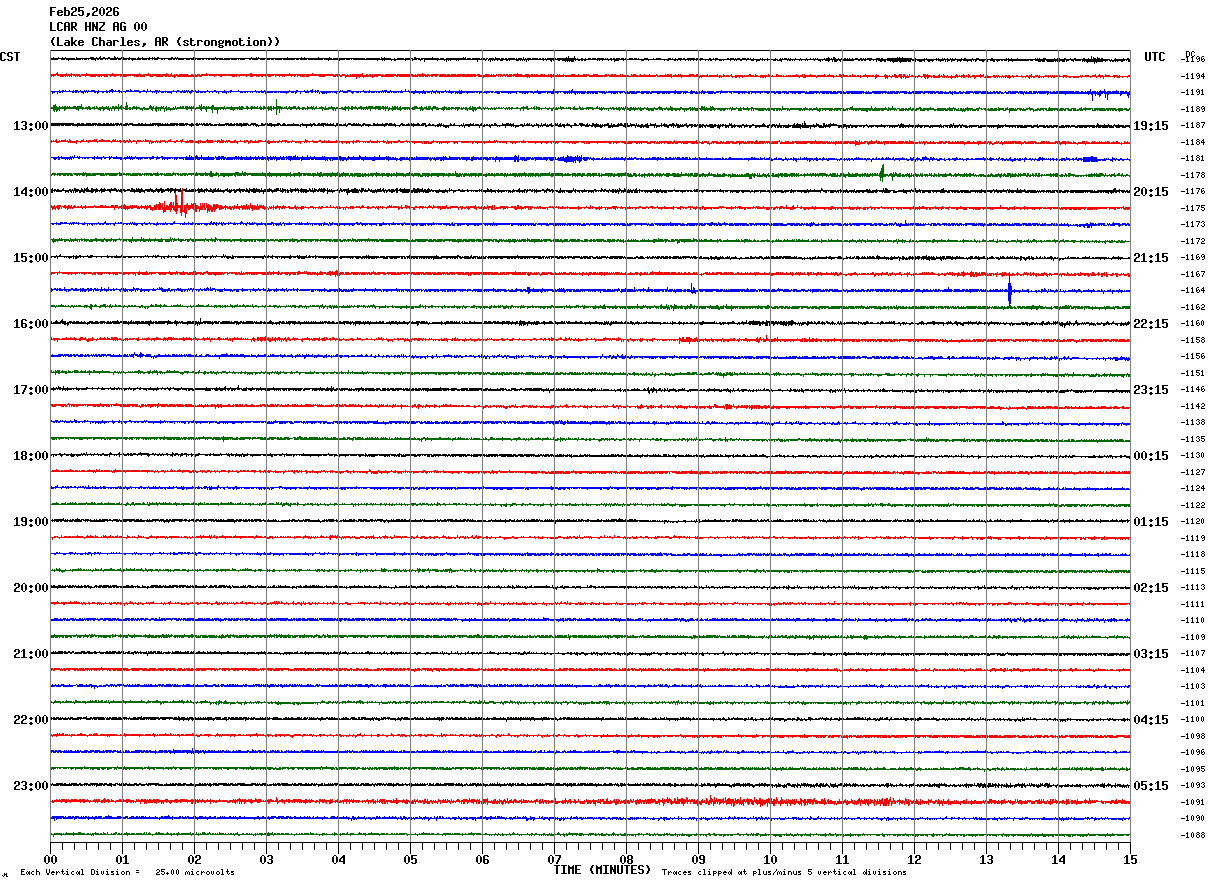1210x886 pixels.
Task: Click the 18:00 CST time label
Action: coord(30,456)
